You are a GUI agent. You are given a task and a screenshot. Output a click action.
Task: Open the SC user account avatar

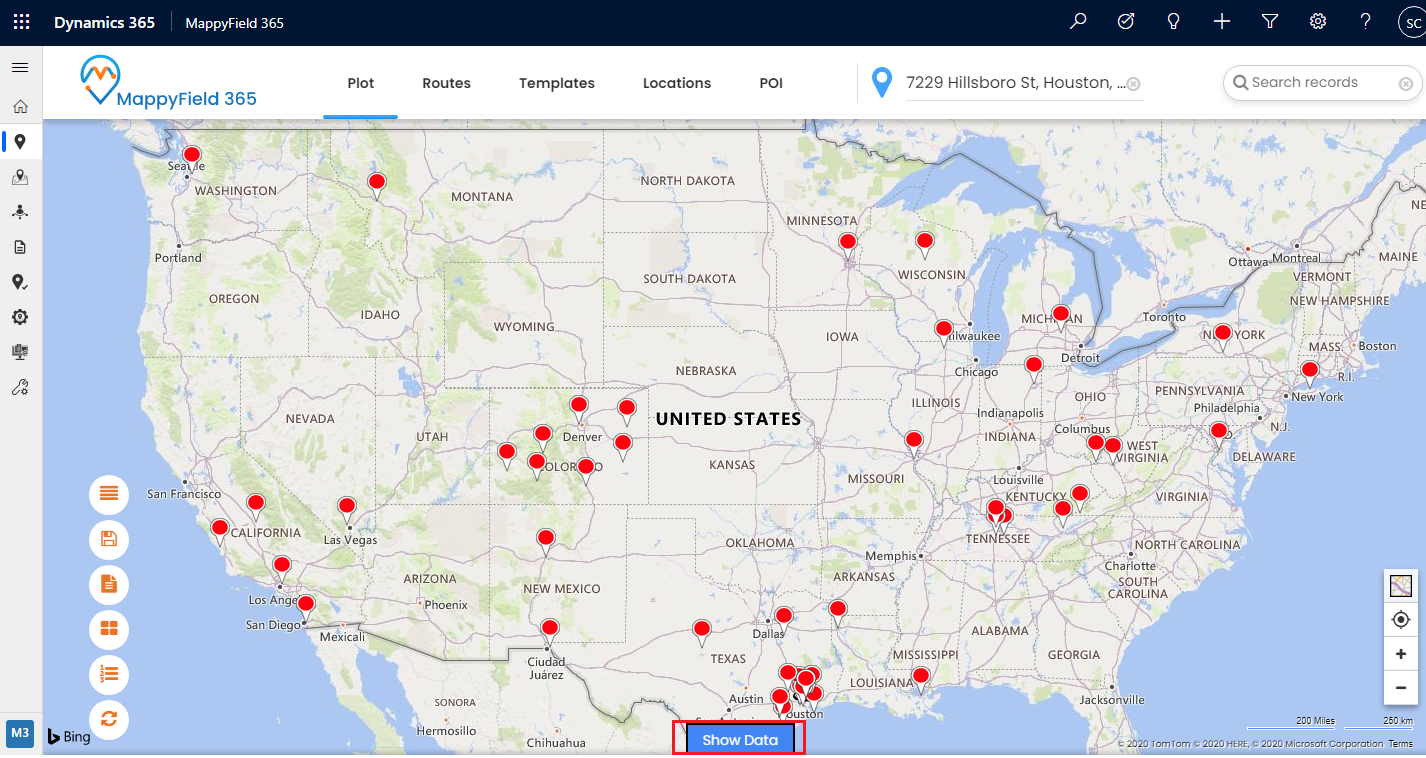tap(1412, 23)
